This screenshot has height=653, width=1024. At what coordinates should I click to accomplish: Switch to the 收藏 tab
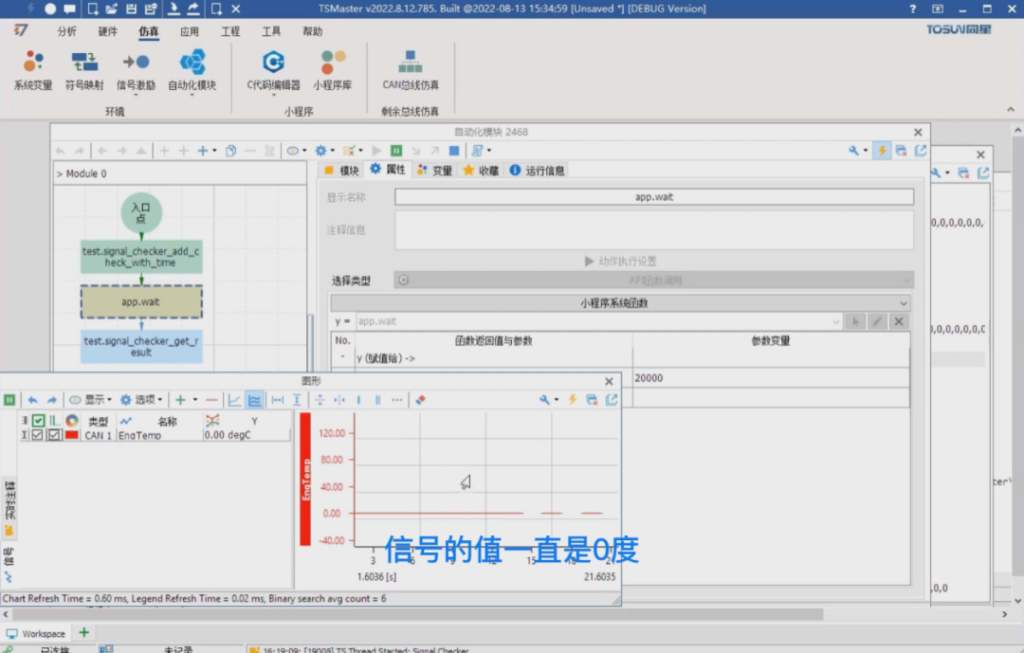coord(481,170)
